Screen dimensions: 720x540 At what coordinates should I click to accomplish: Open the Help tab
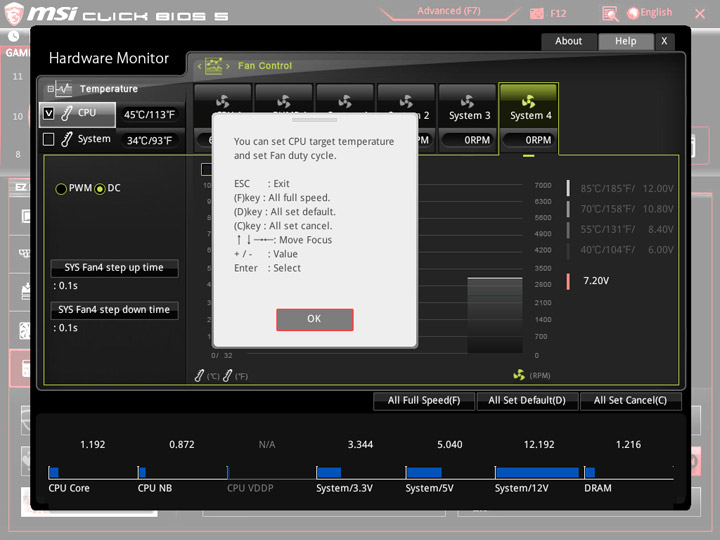pyautogui.click(x=625, y=41)
